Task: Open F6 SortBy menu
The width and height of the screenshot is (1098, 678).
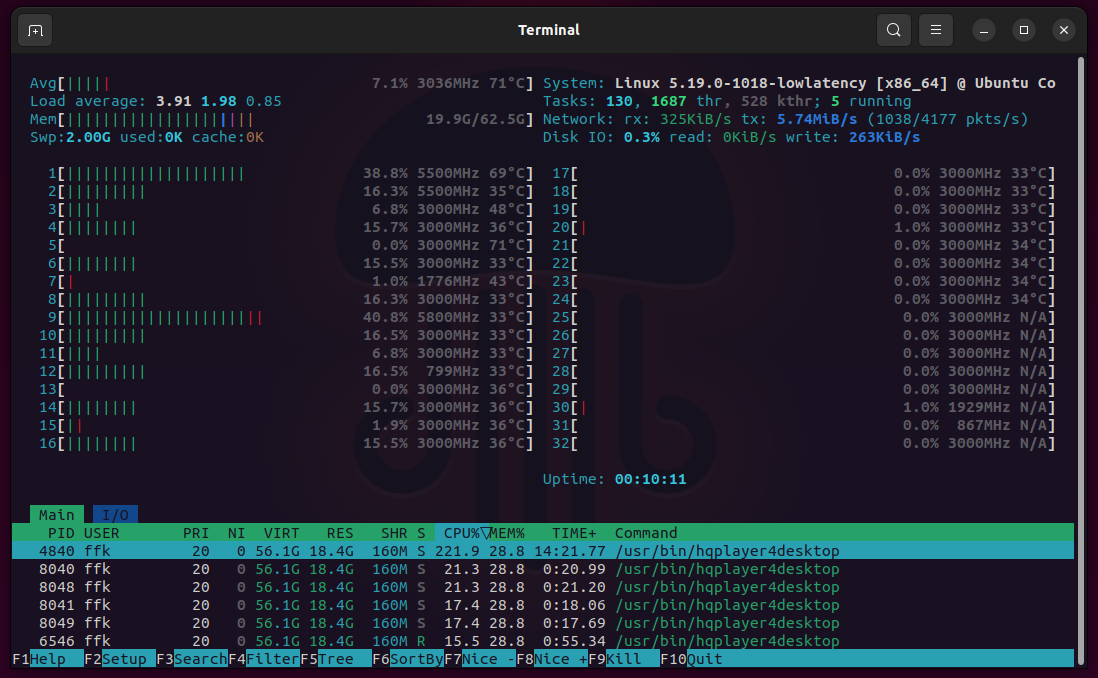Action: pos(412,659)
